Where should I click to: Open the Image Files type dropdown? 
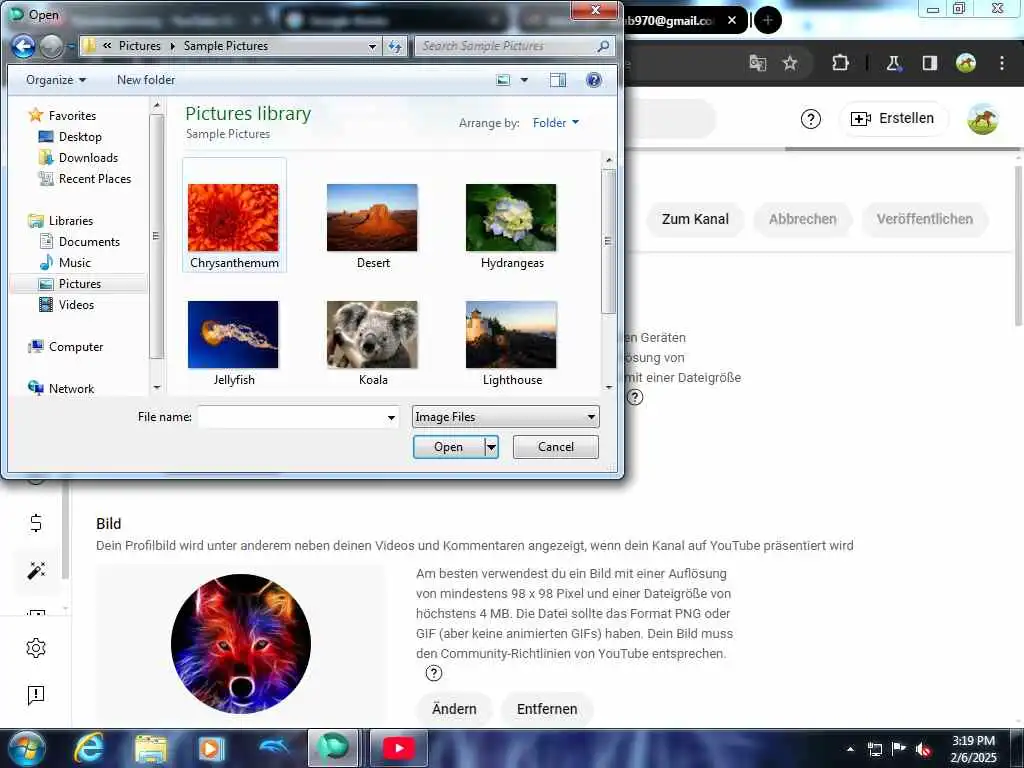tap(505, 417)
